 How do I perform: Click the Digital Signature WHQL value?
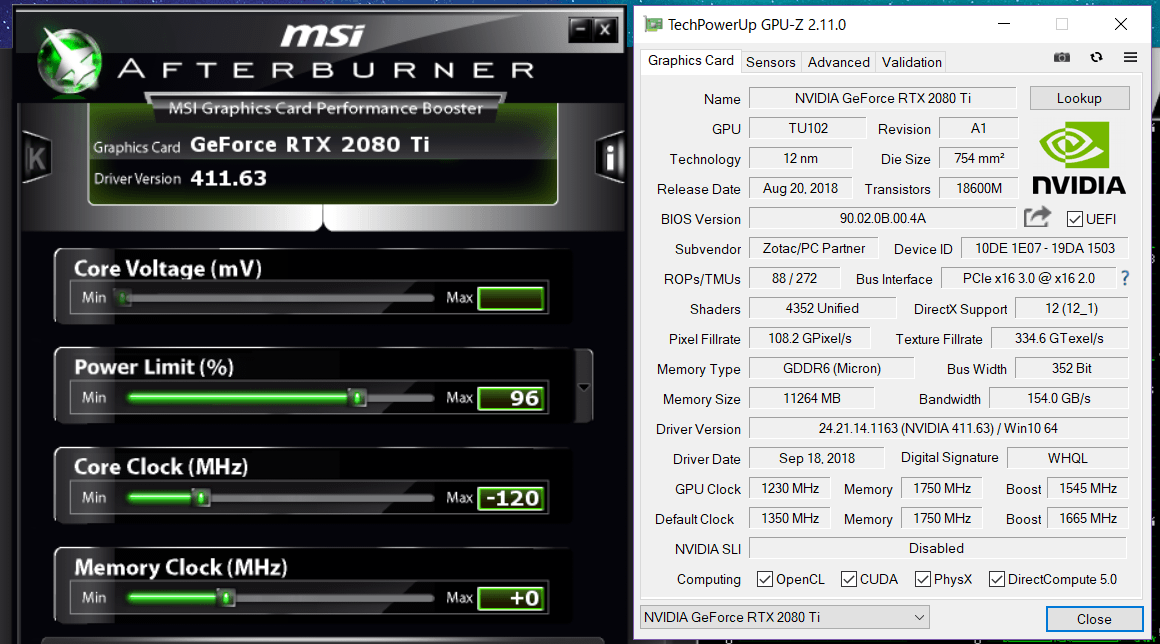point(1068,458)
